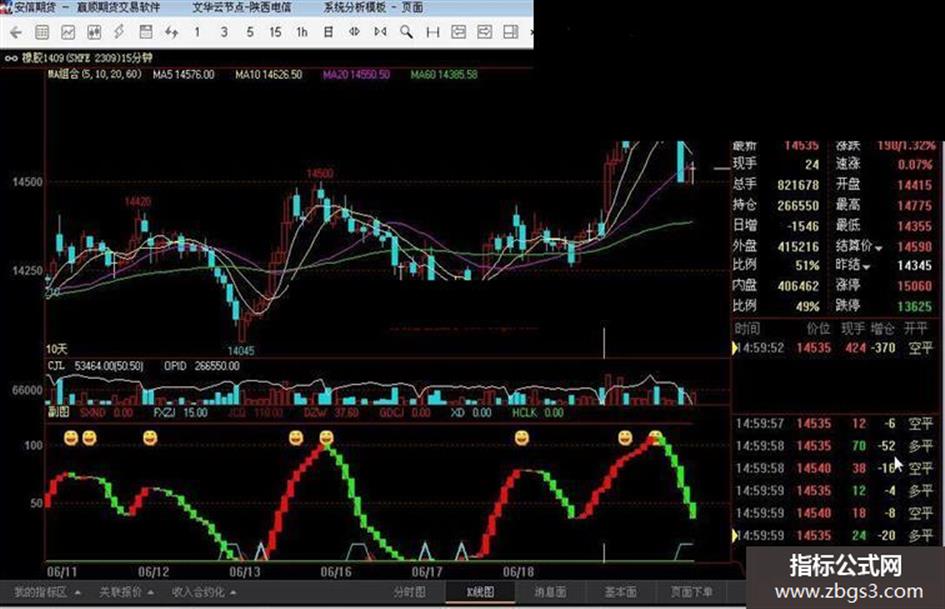Click the lightning quick-order icon

[119, 32]
